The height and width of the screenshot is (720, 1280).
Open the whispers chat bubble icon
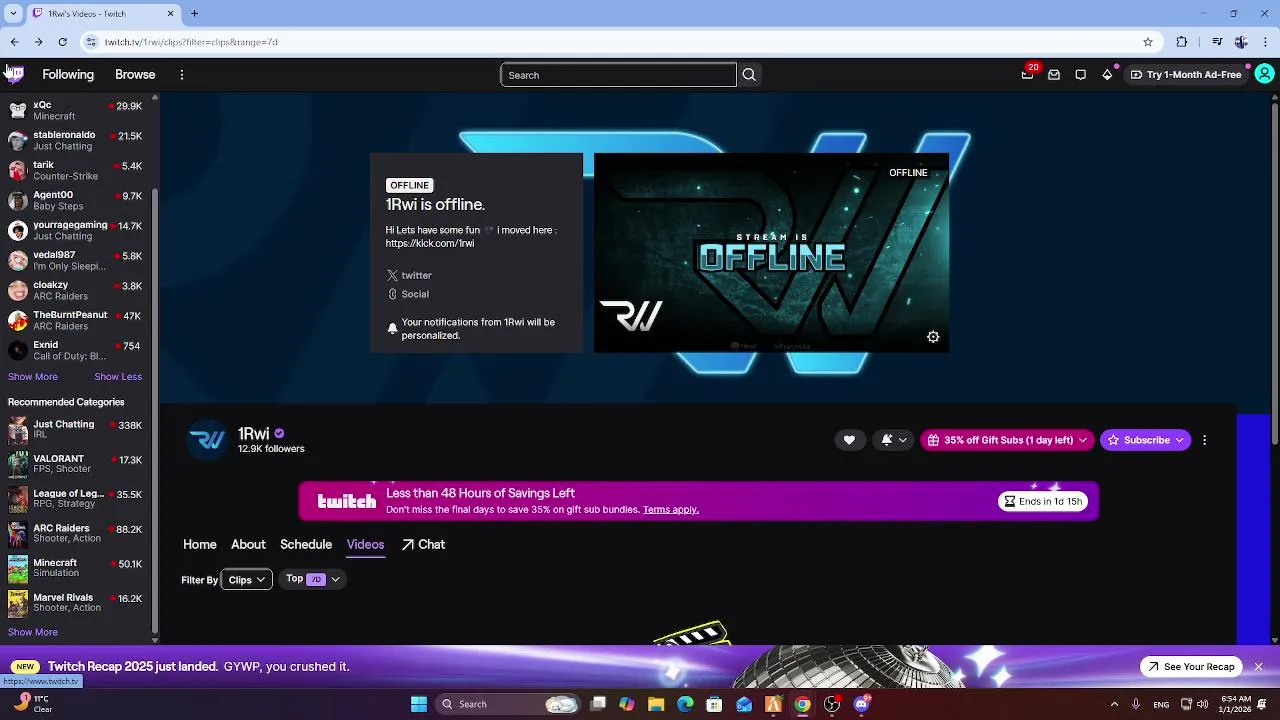pyautogui.click(x=1081, y=75)
